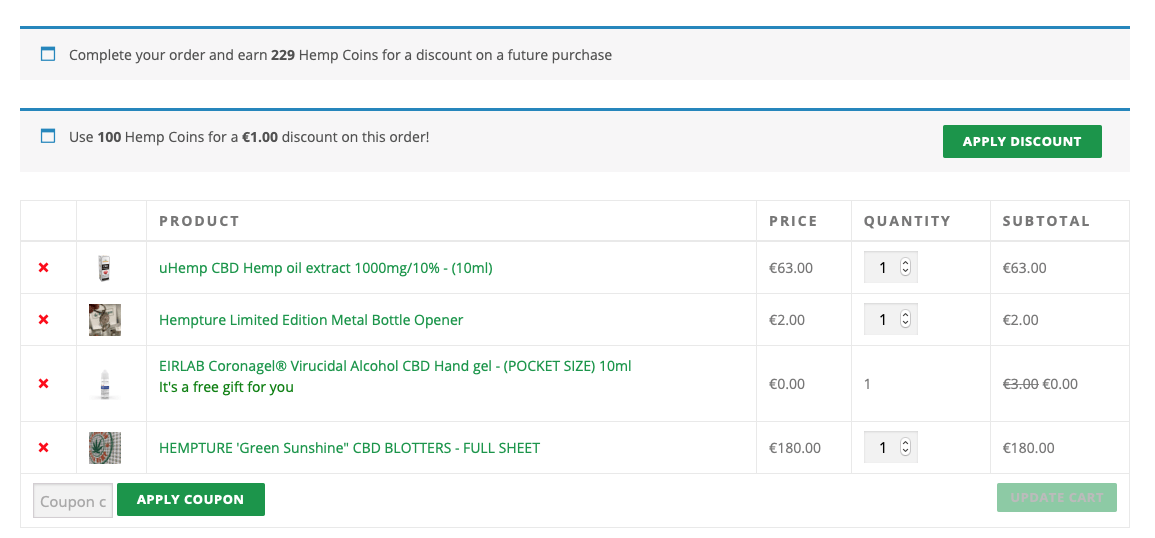The width and height of the screenshot is (1155, 538).
Task: Open EIRLAB Coronagel Hand gel product link
Action: point(395,366)
